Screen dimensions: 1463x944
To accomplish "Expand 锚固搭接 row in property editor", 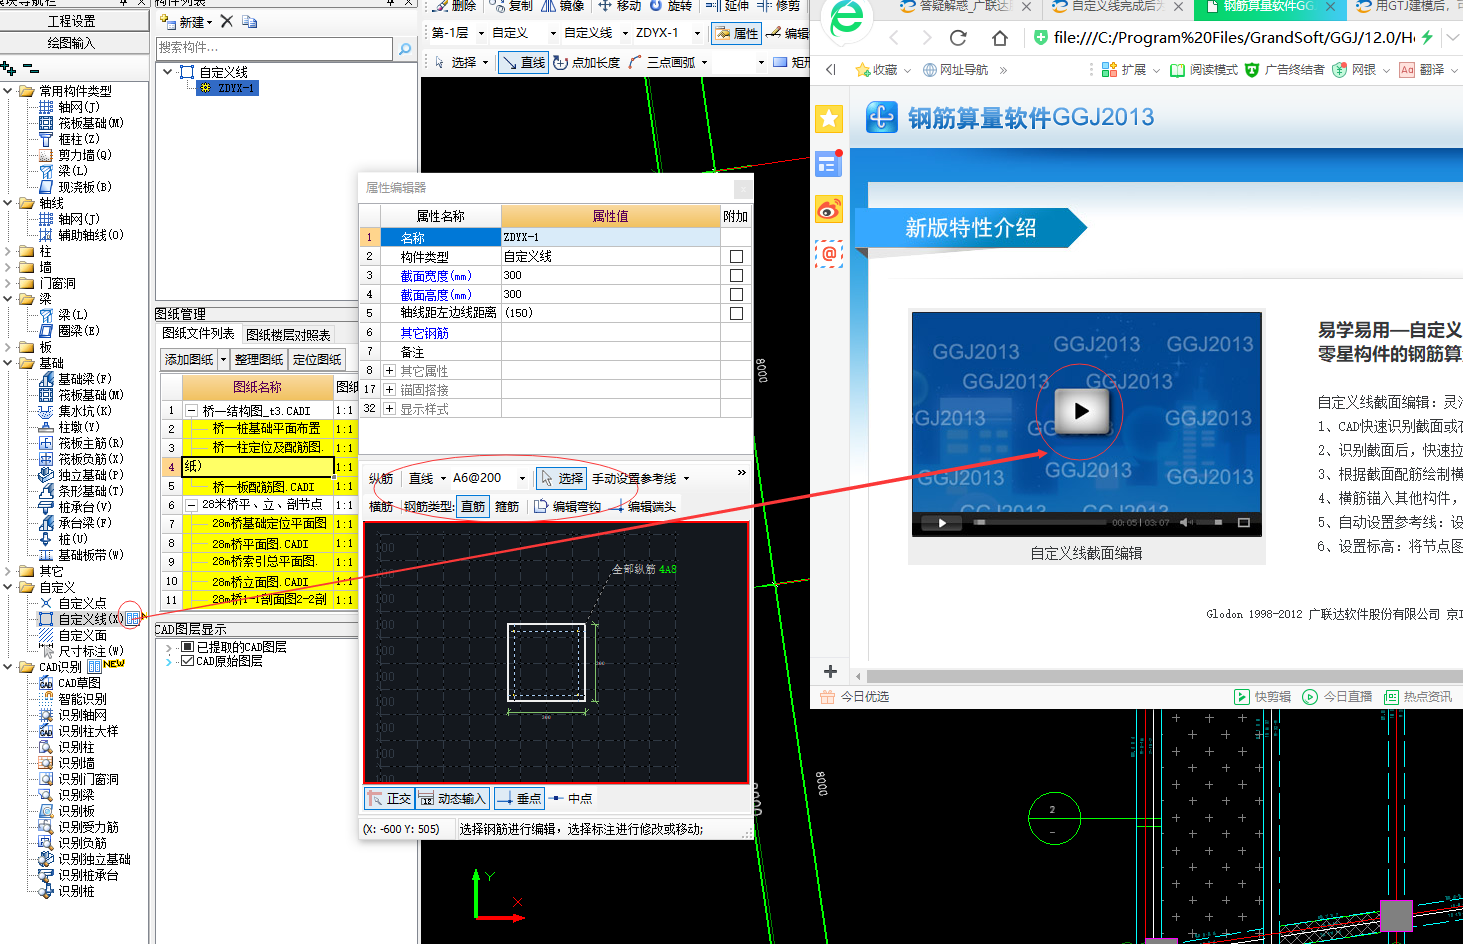I will point(389,390).
